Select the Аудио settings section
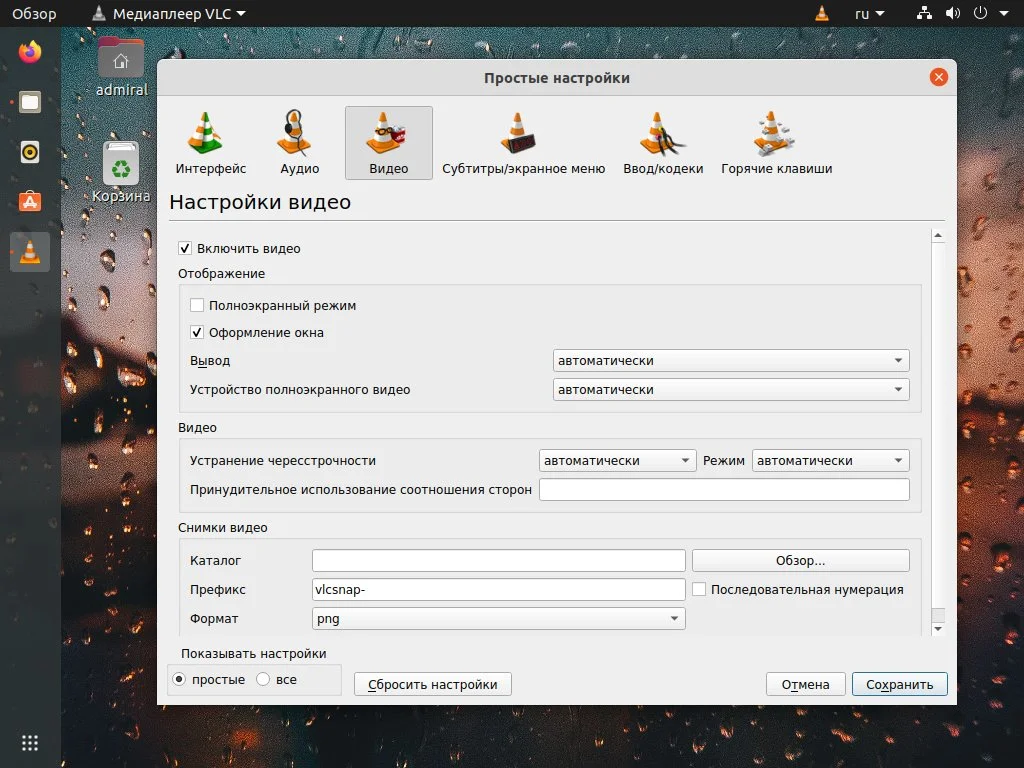 click(297, 140)
